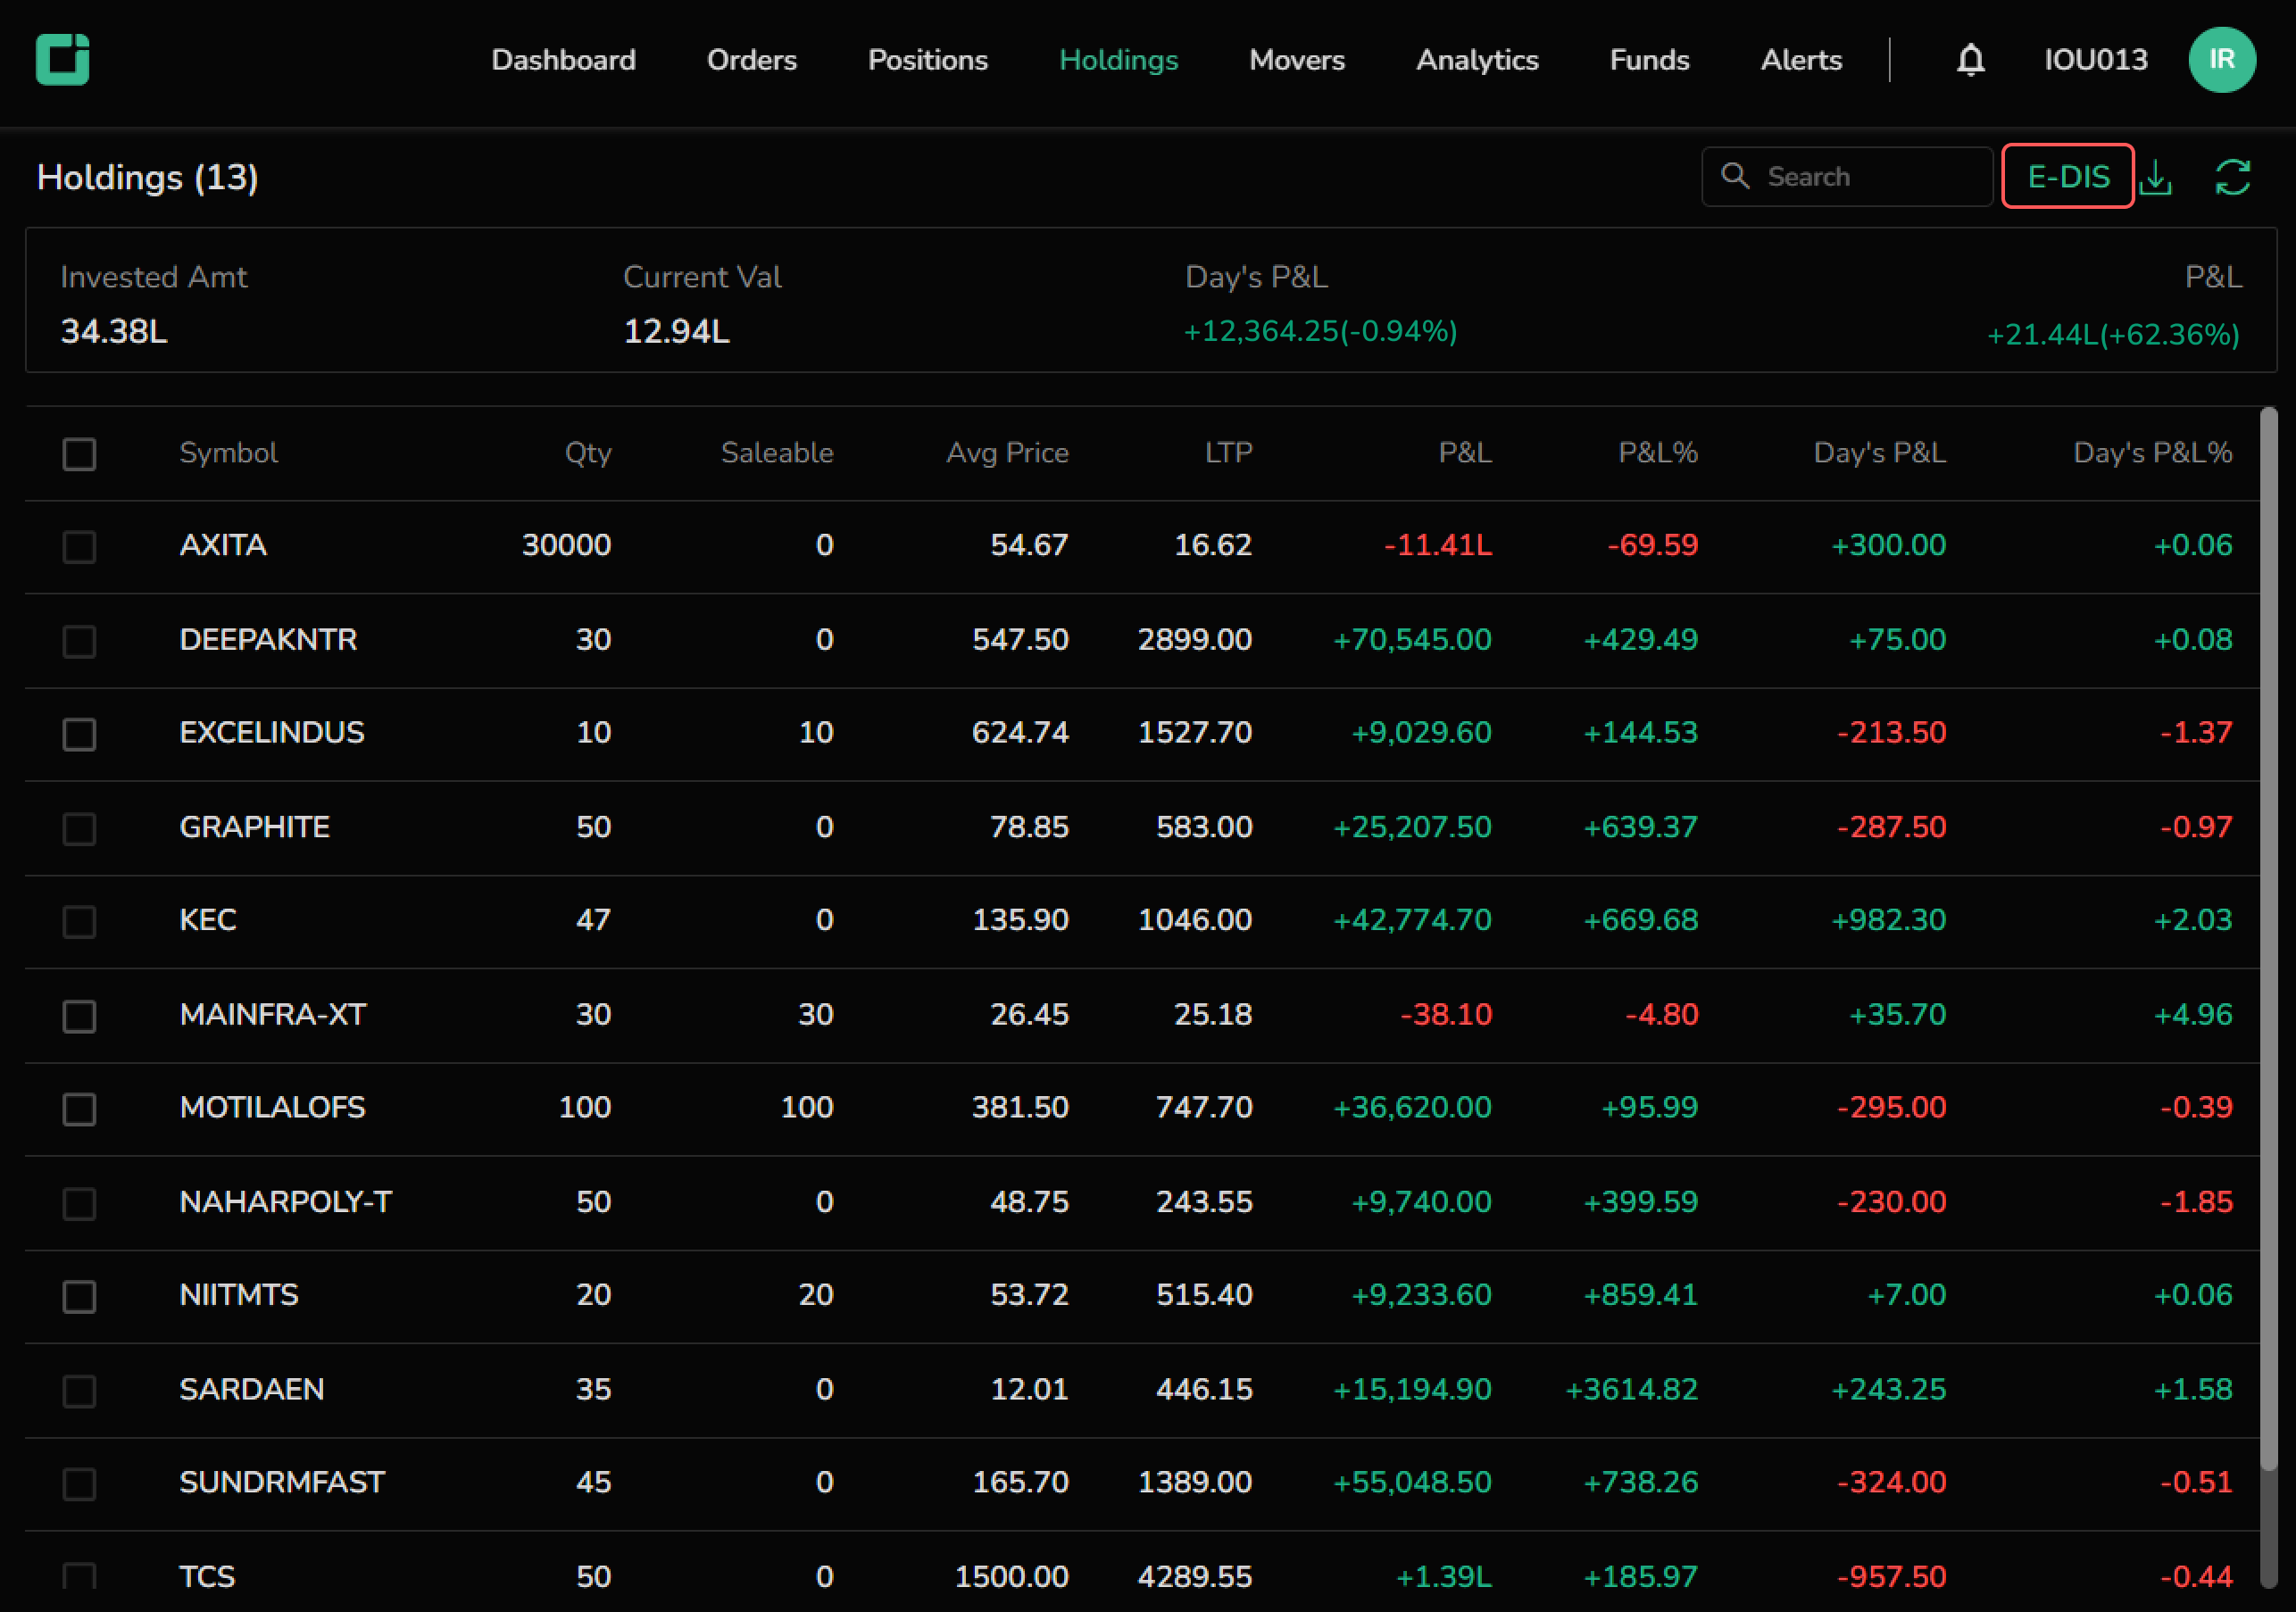Click the +12,364.25(-0.94%) Day's P&L summary
The width and height of the screenshot is (2296, 1612).
(x=1320, y=331)
